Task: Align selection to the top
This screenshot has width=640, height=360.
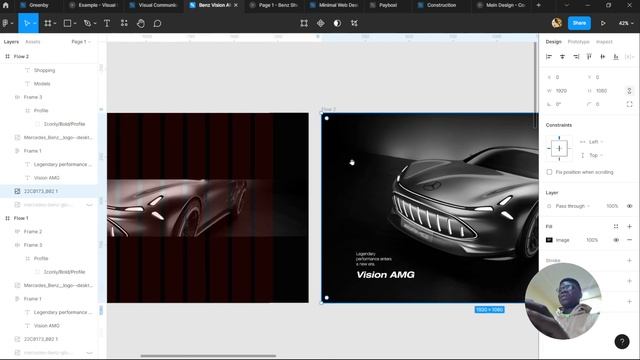Action: tap(589, 57)
